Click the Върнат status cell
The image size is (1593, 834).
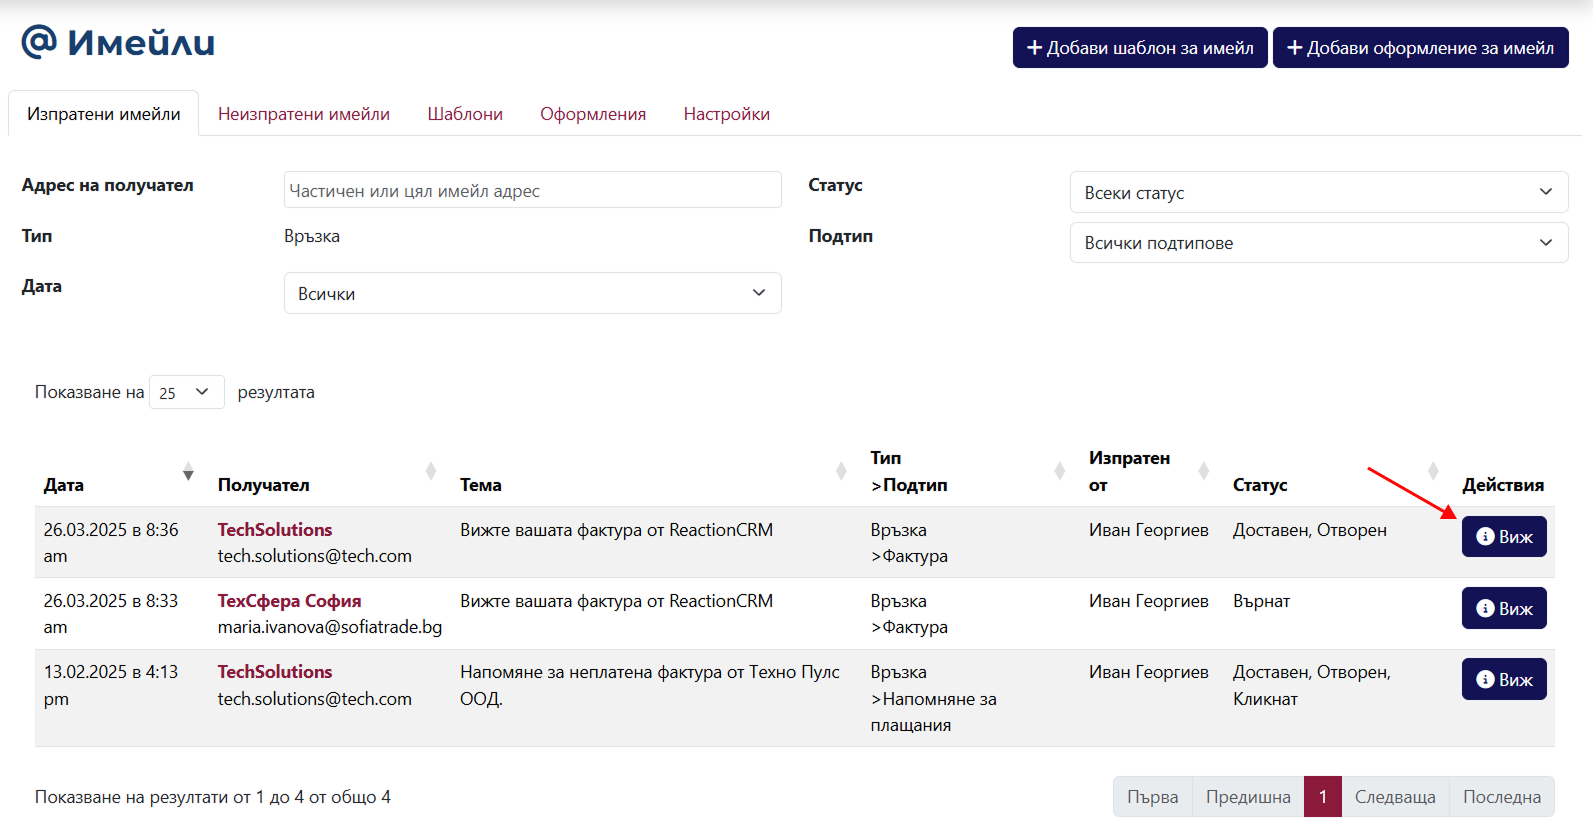[x=1262, y=601]
